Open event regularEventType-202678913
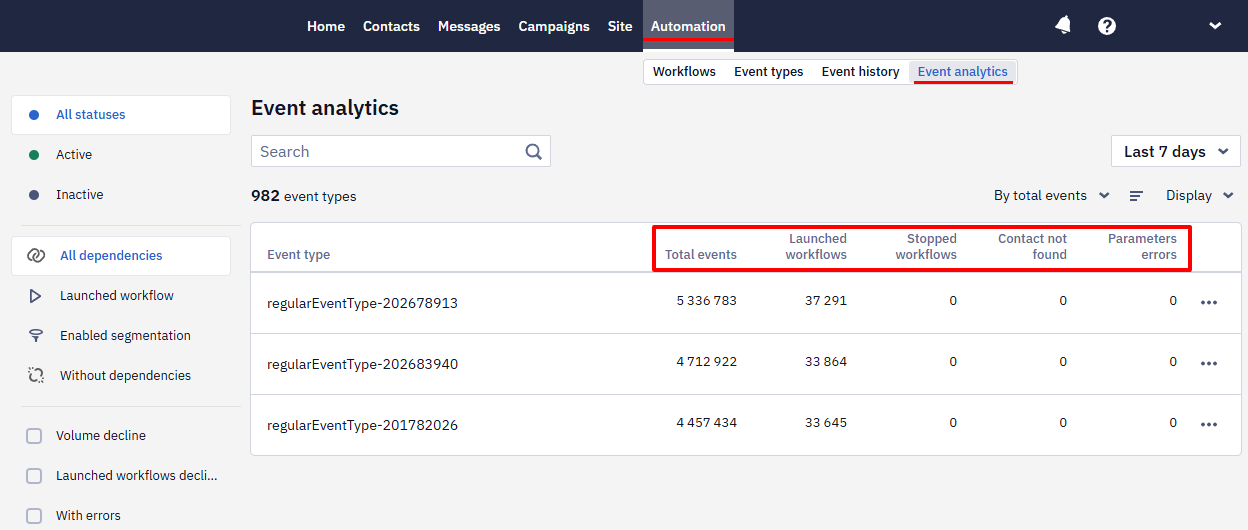The width and height of the screenshot is (1248, 530). pyautogui.click(x=362, y=303)
